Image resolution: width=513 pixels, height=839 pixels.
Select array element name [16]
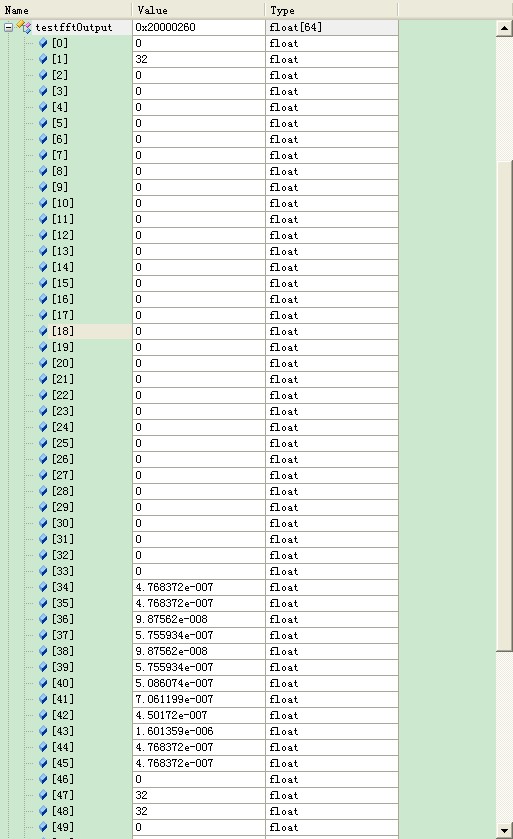[63, 299]
